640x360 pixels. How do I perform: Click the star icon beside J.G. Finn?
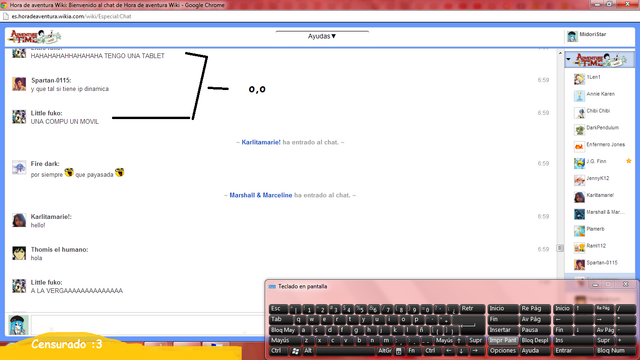coord(629,161)
